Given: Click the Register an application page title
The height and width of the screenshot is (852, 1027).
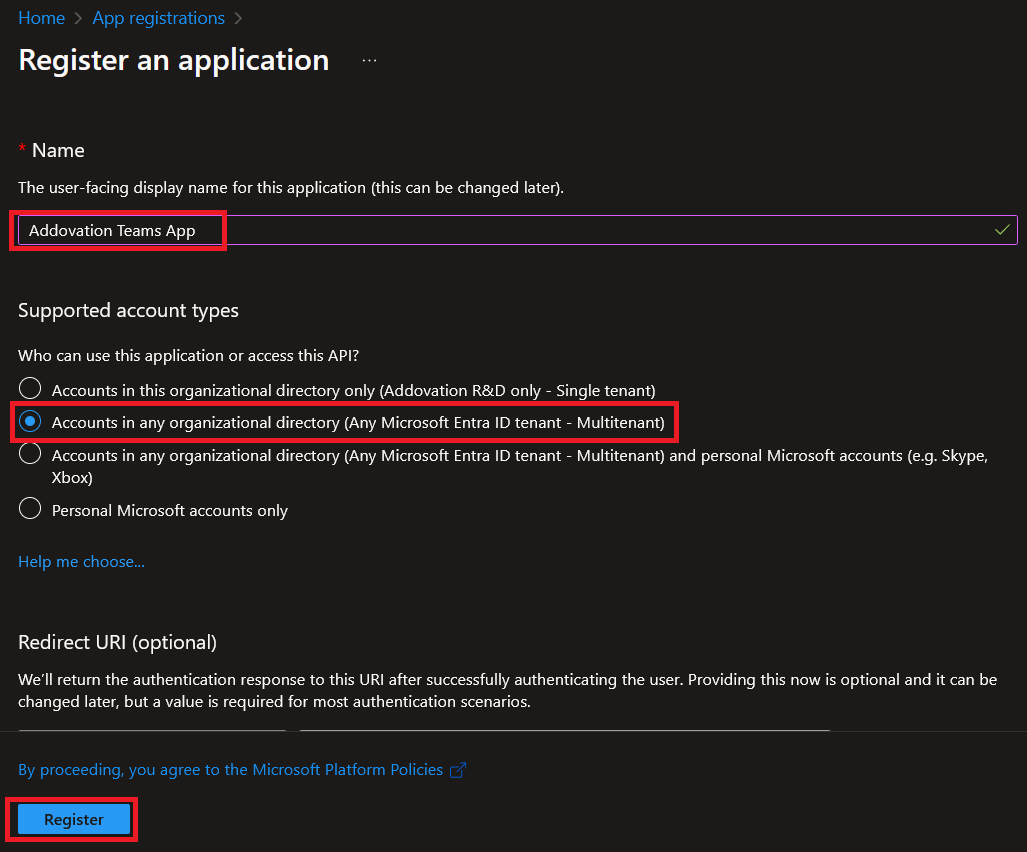Looking at the screenshot, I should 173,60.
